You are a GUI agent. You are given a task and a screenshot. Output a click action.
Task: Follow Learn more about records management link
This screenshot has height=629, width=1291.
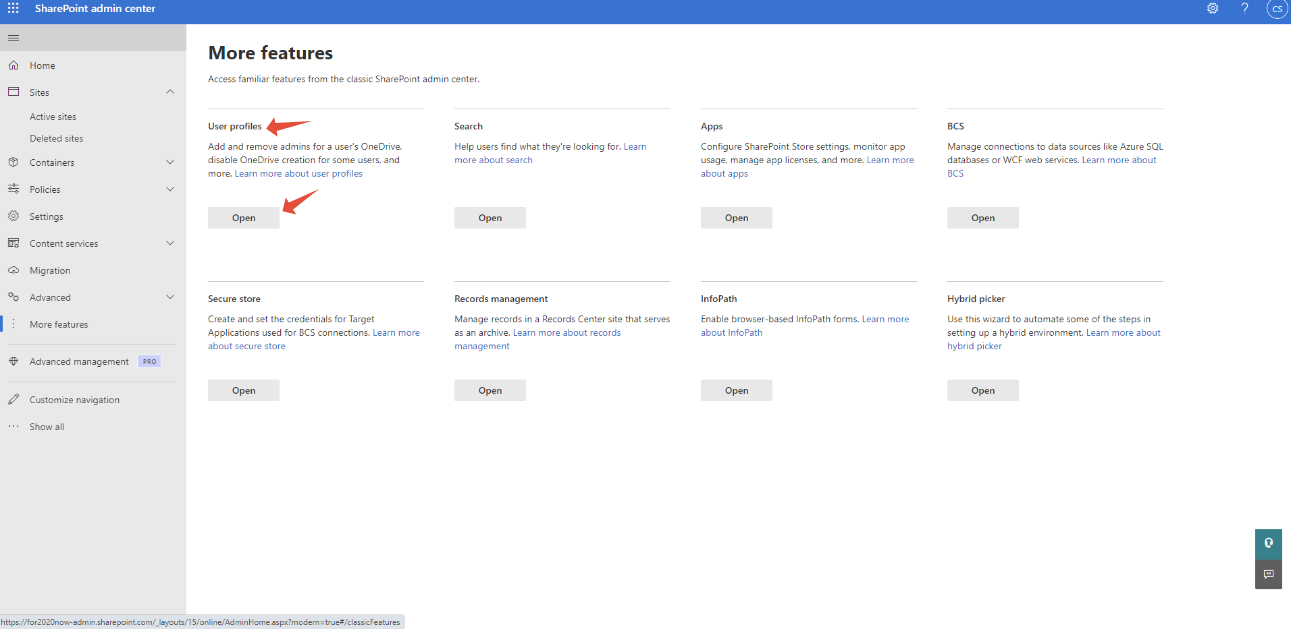click(566, 333)
